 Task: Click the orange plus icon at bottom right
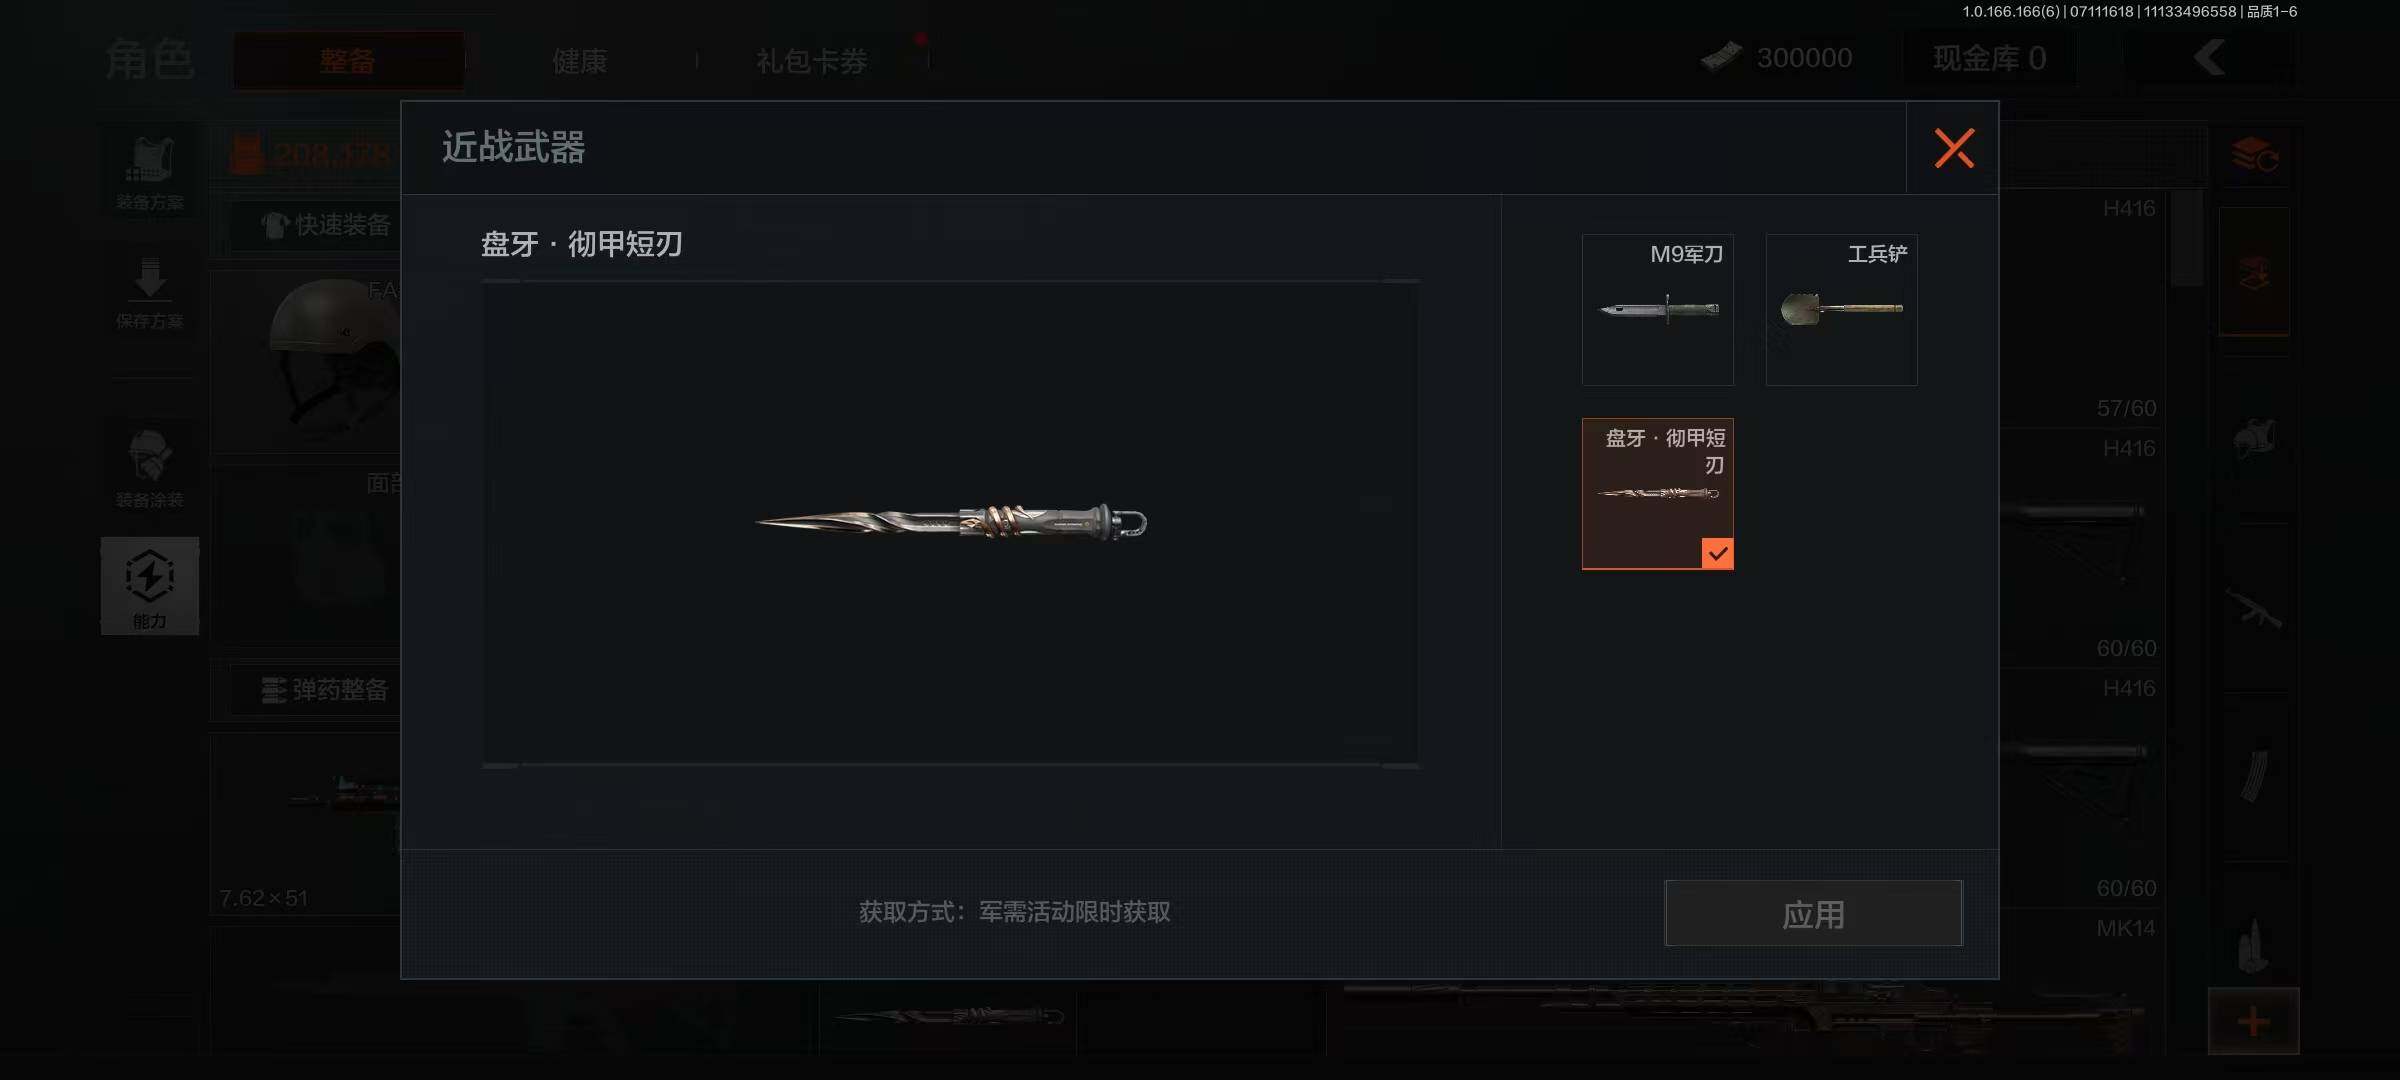pyautogui.click(x=2253, y=1021)
